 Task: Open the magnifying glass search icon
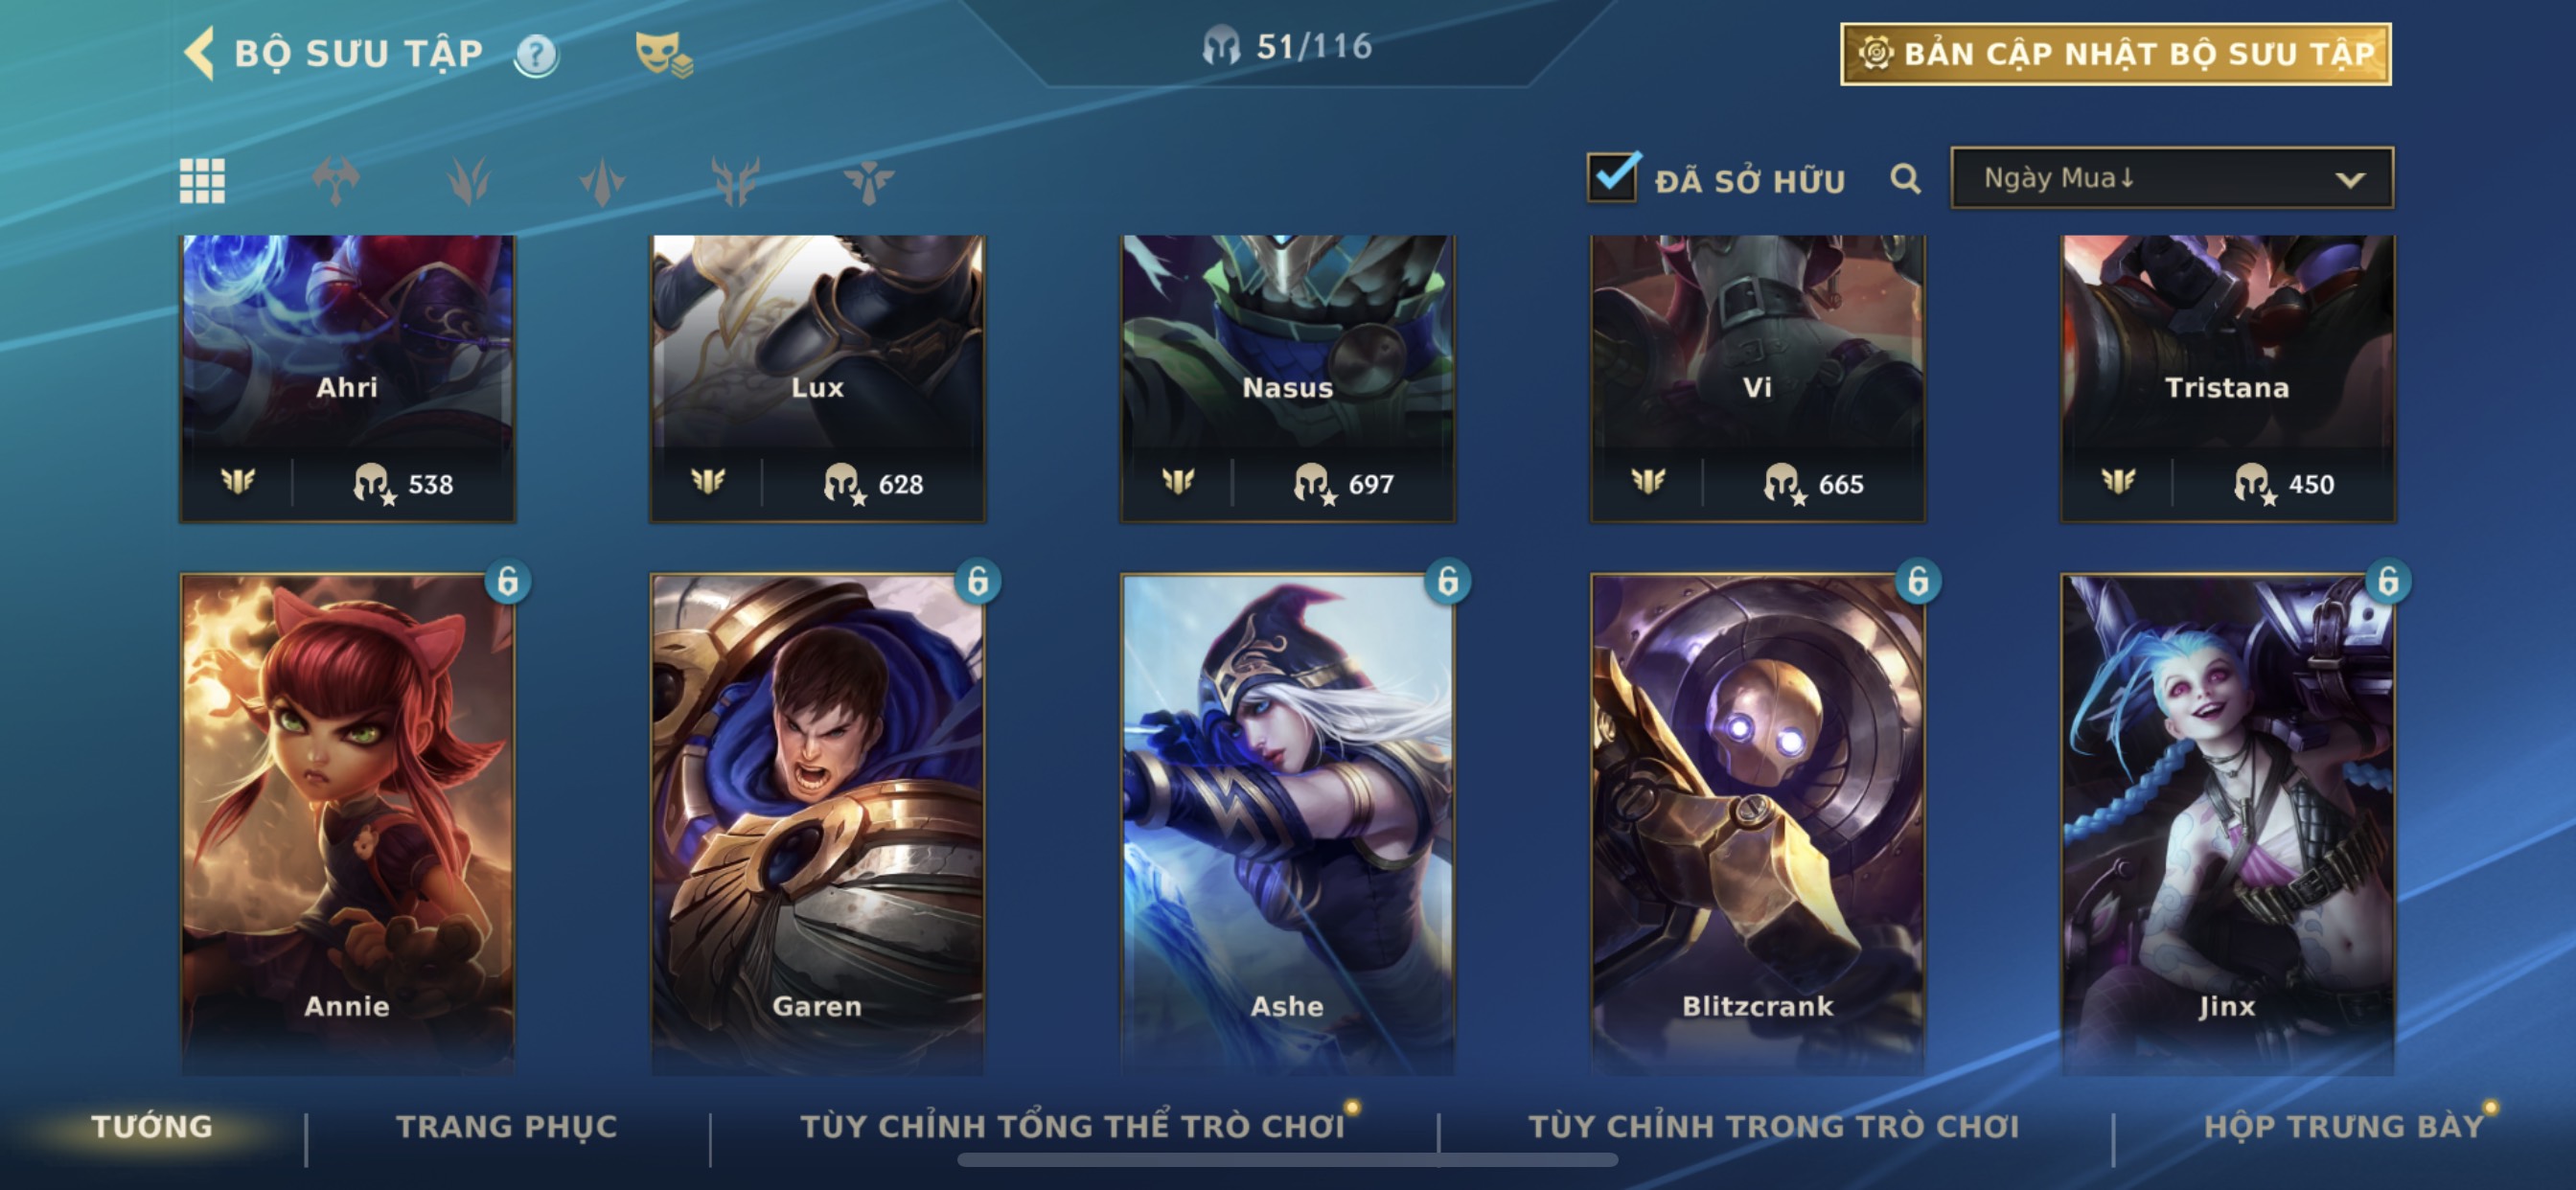[x=1905, y=179]
